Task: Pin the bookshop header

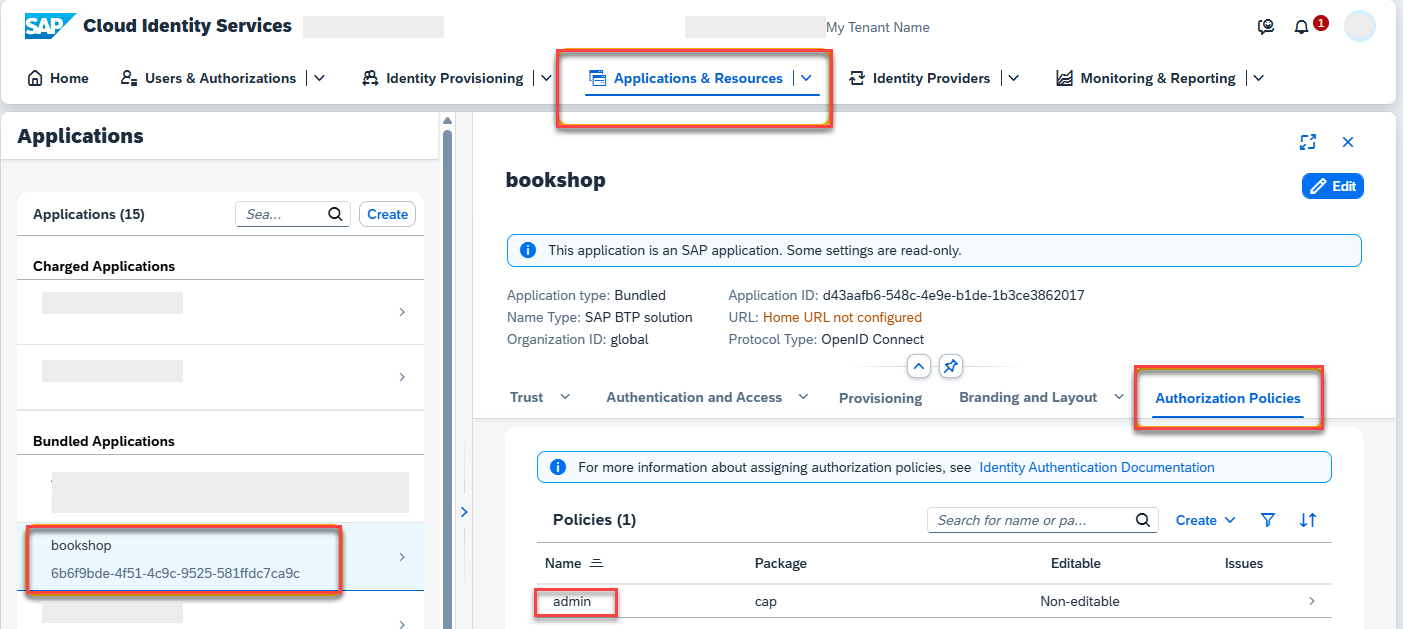Action: click(x=951, y=366)
